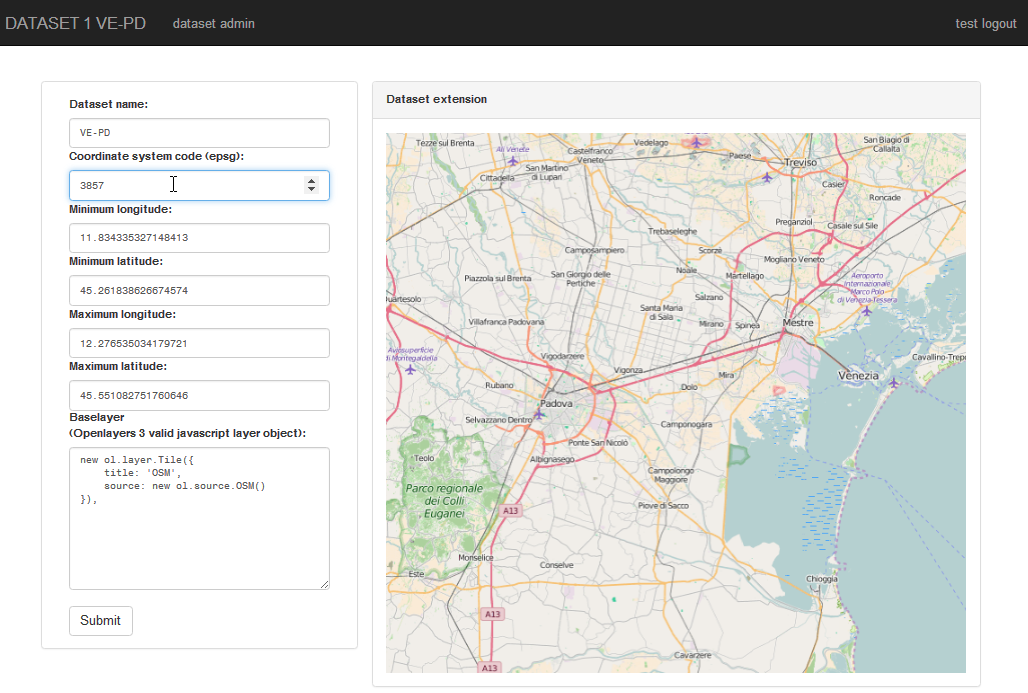Focus the Maximum latitude field
Image resolution: width=1028 pixels, height=693 pixels.
[x=199, y=395]
